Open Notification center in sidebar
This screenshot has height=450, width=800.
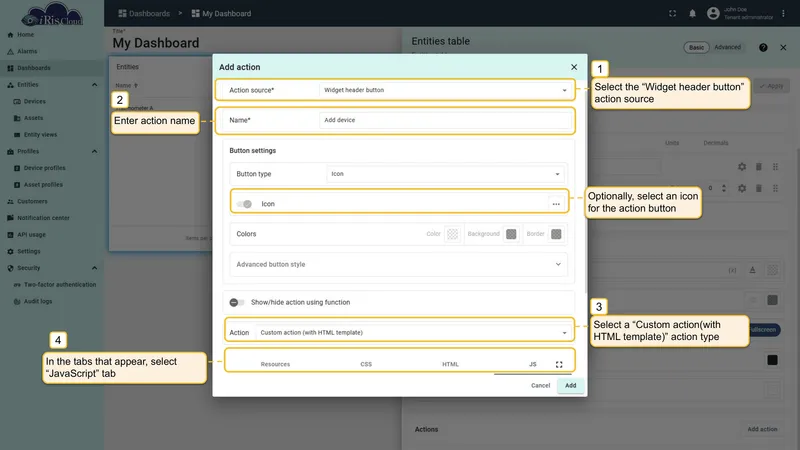point(43,218)
